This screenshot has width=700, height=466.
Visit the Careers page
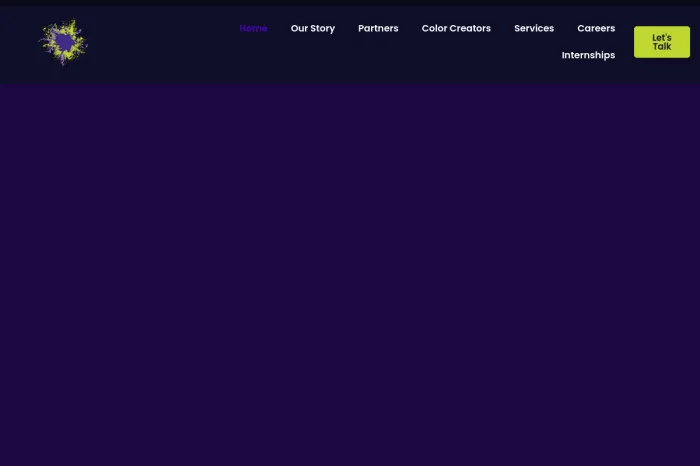point(596,28)
